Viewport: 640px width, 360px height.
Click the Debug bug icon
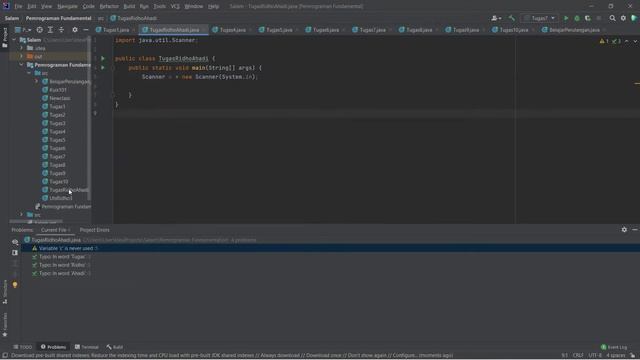tap(577, 18)
